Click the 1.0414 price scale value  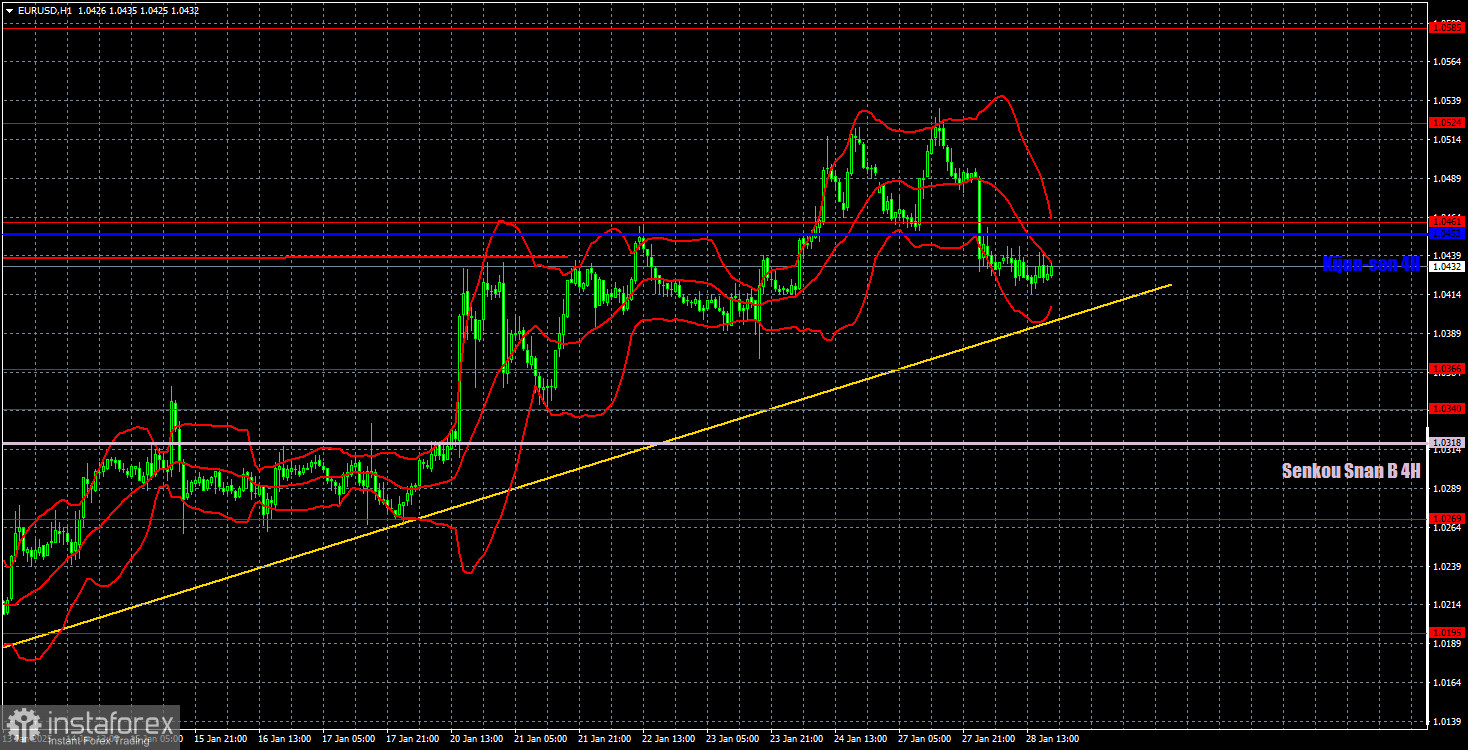pos(1447,295)
